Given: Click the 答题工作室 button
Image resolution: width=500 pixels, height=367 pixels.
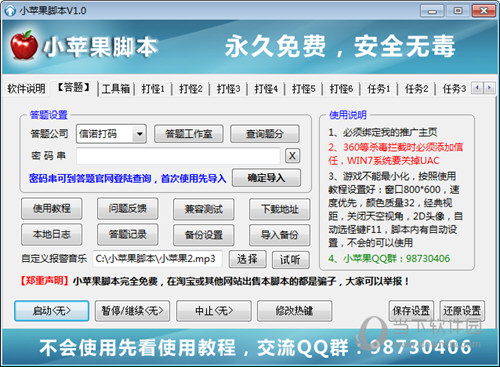Looking at the screenshot, I should click(x=189, y=134).
